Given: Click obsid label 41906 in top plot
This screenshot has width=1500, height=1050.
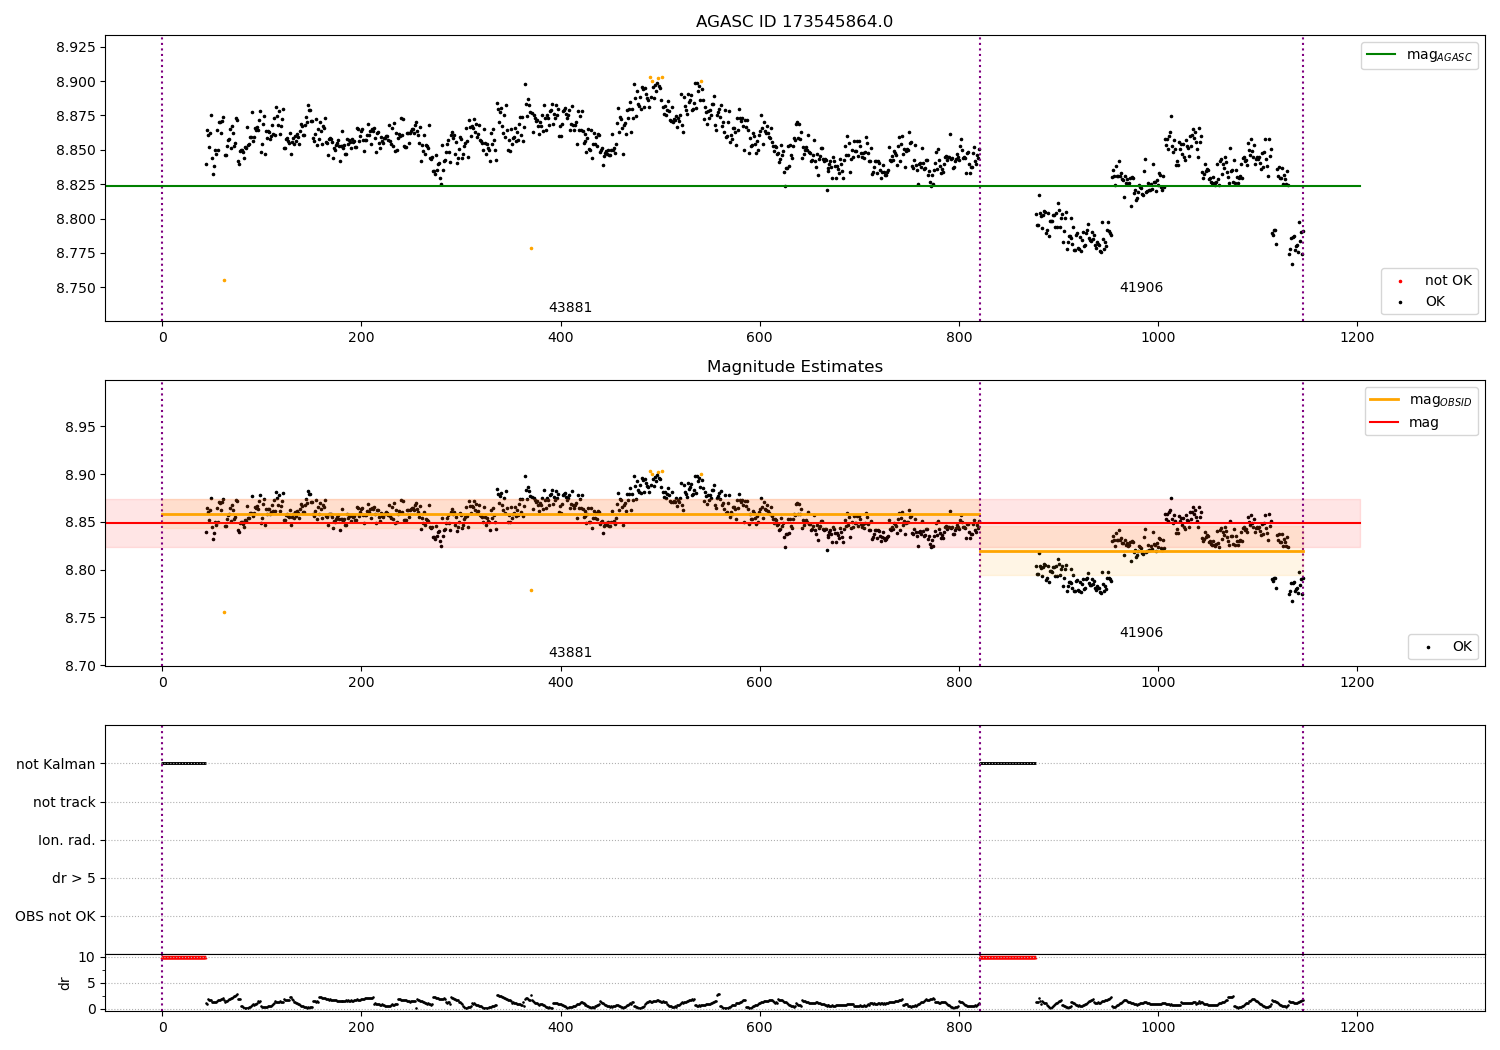Looking at the screenshot, I should [1141, 287].
